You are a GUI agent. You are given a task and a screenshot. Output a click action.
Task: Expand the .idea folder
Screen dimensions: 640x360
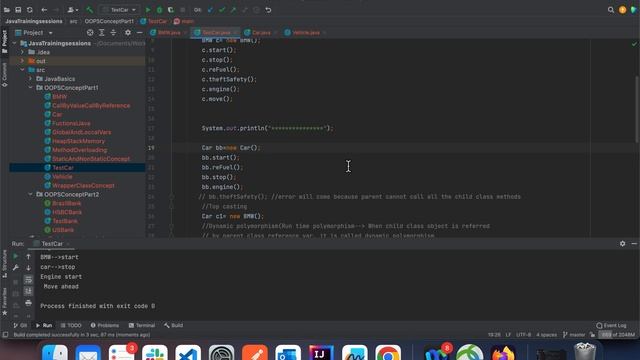tap(22, 52)
